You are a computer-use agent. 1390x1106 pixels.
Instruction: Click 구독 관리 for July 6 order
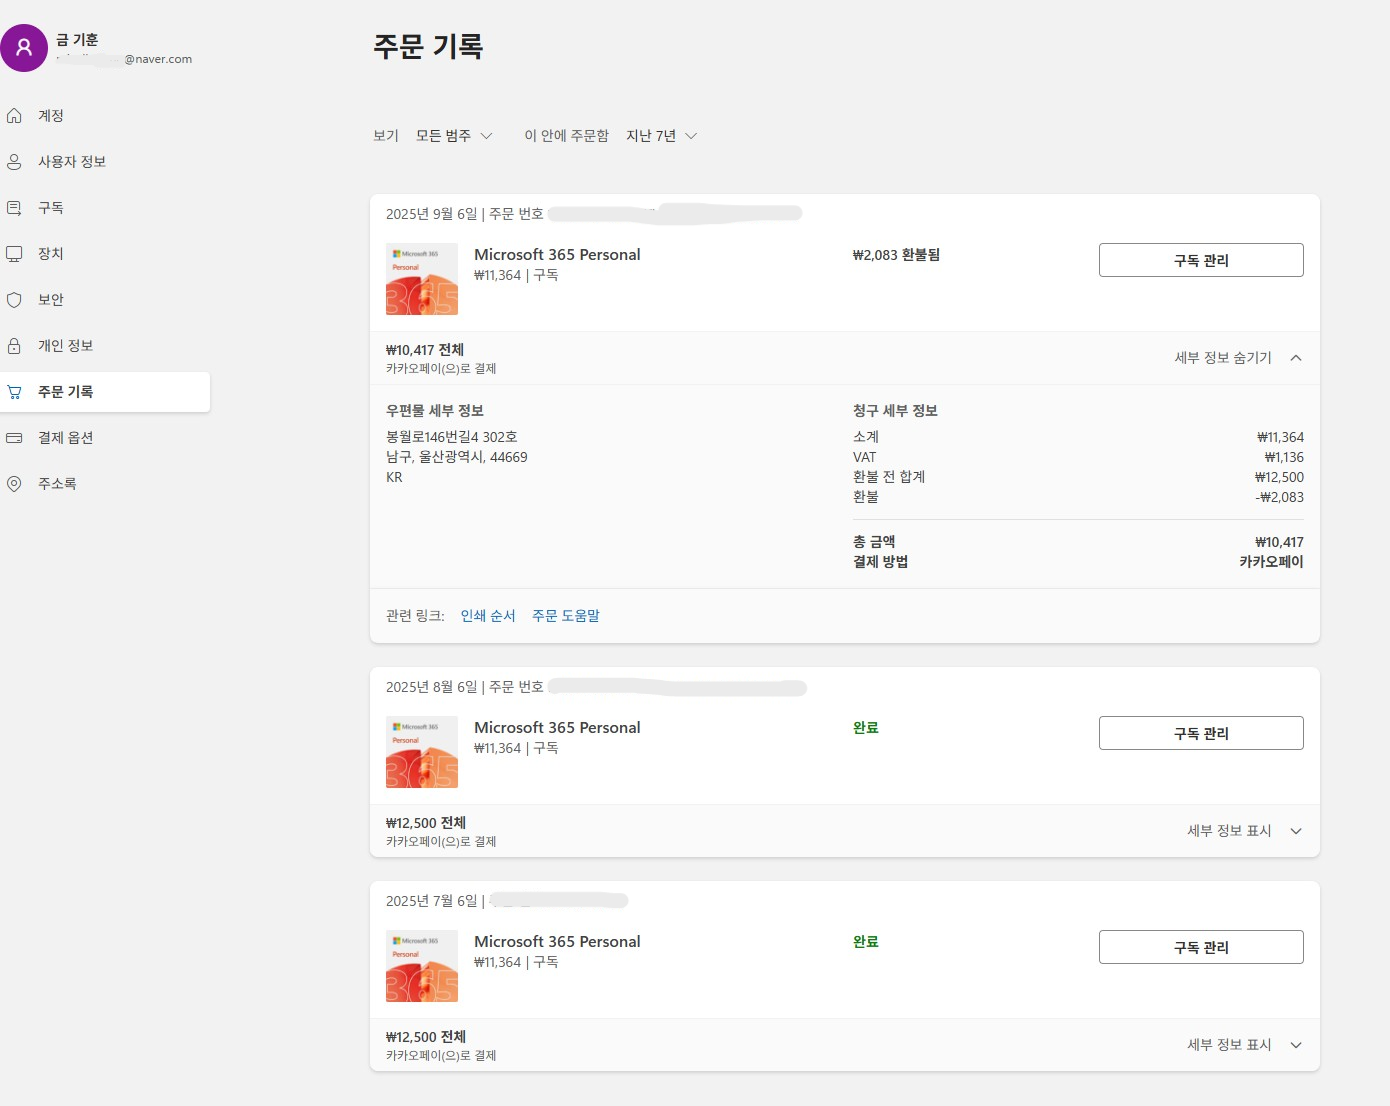click(1201, 947)
